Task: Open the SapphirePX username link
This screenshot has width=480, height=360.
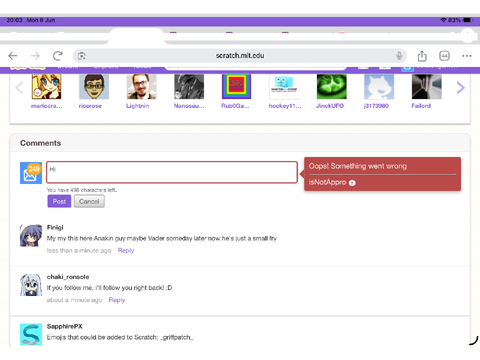Action: (x=65, y=326)
